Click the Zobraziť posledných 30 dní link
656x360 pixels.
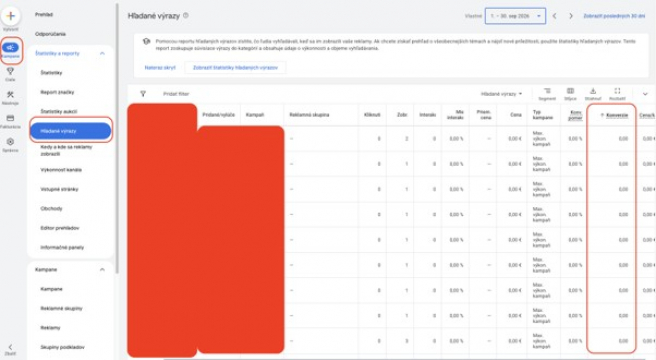pos(614,16)
